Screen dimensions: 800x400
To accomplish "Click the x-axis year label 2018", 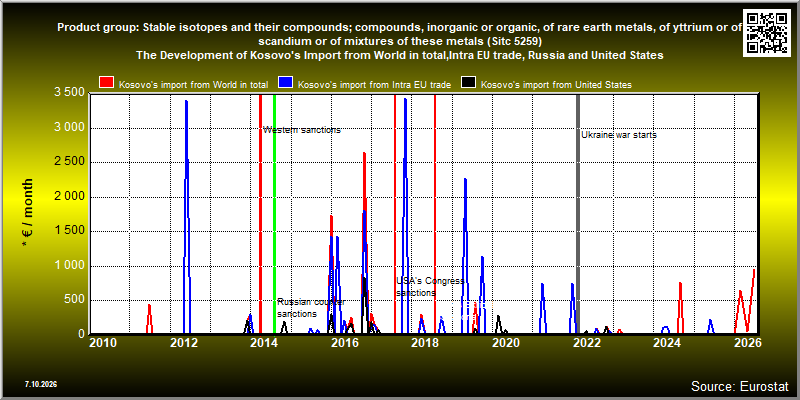I will [x=424, y=343].
